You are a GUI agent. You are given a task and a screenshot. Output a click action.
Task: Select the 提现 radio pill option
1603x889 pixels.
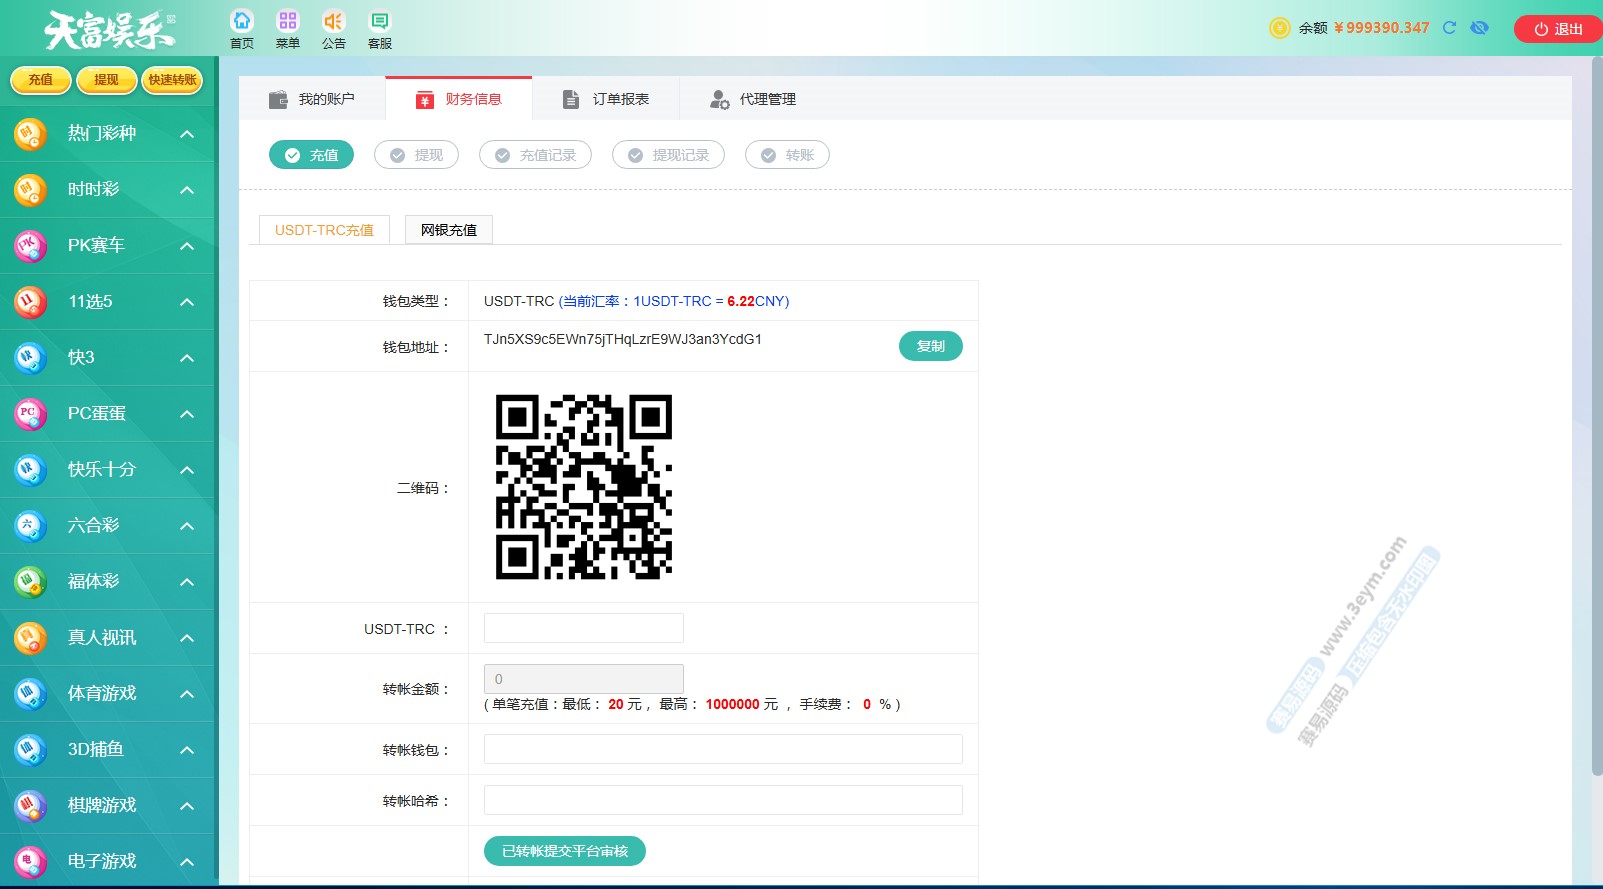[x=416, y=155]
